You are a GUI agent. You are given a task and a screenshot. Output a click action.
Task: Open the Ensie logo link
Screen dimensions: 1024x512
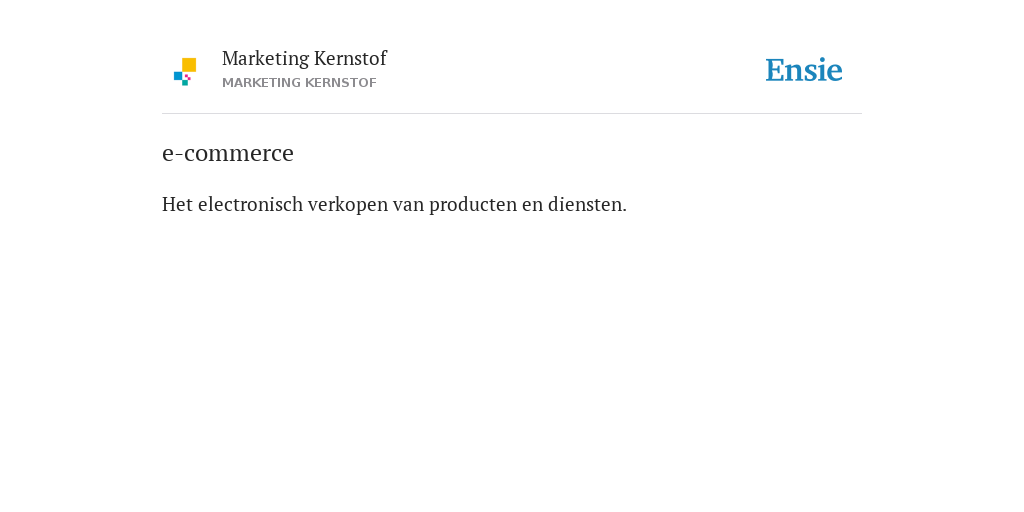[x=804, y=70]
